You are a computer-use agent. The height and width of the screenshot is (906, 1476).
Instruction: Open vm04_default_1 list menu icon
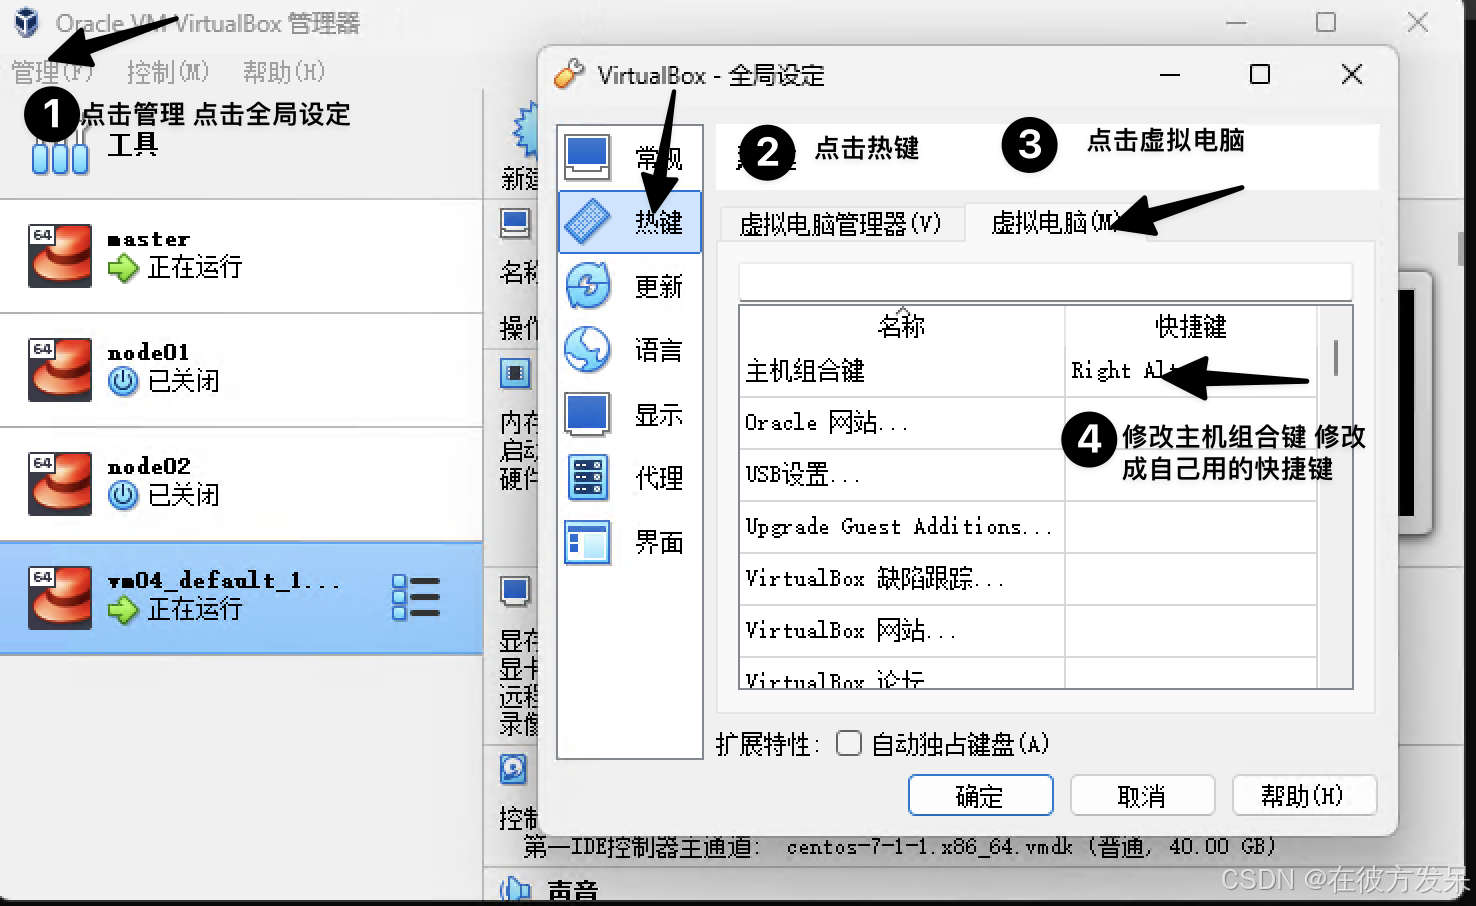pos(416,597)
